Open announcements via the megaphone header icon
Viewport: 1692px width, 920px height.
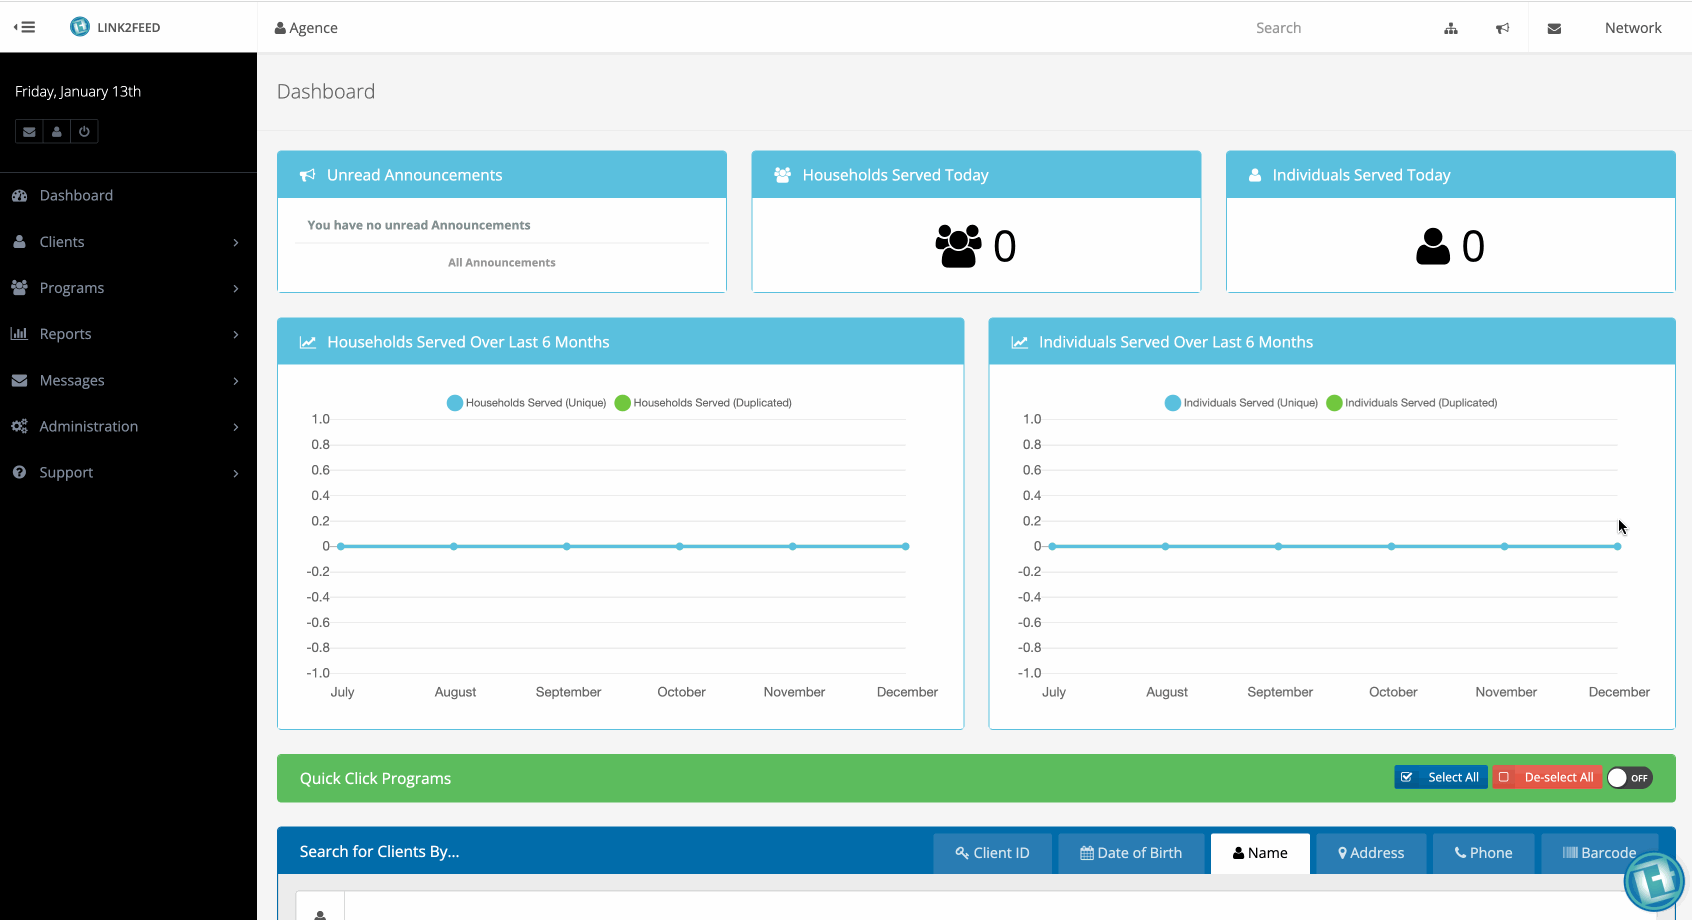(x=1502, y=28)
